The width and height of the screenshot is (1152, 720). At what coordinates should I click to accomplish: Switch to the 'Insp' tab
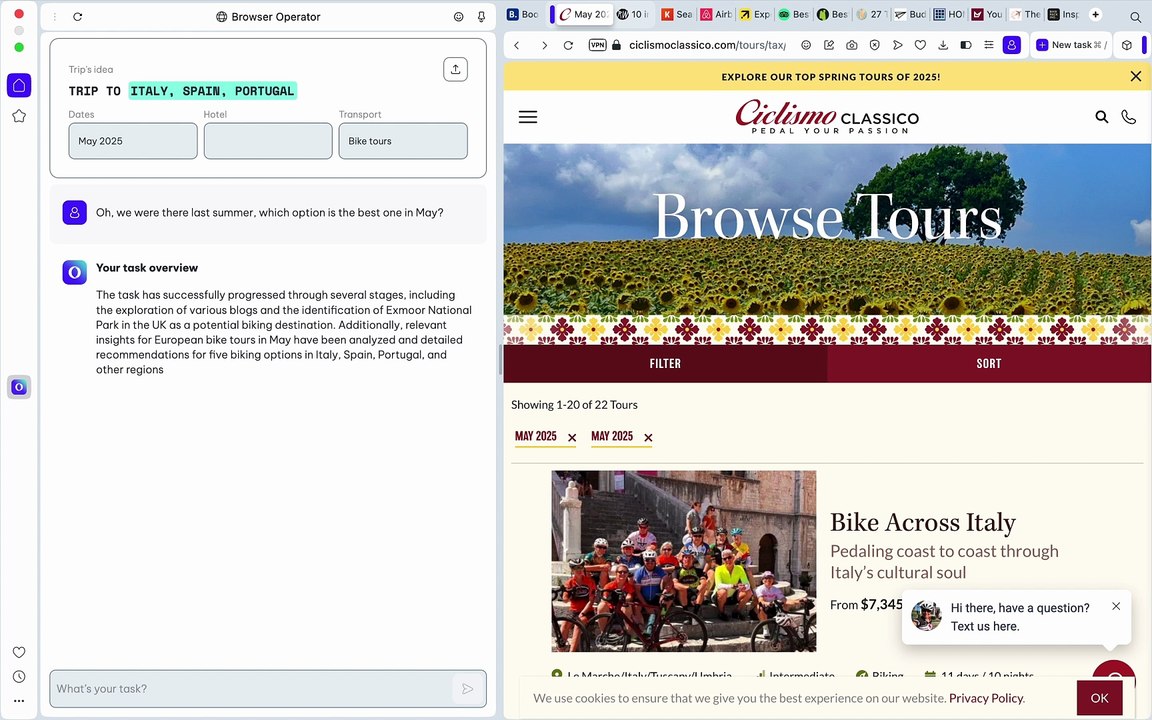pyautogui.click(x=1063, y=14)
